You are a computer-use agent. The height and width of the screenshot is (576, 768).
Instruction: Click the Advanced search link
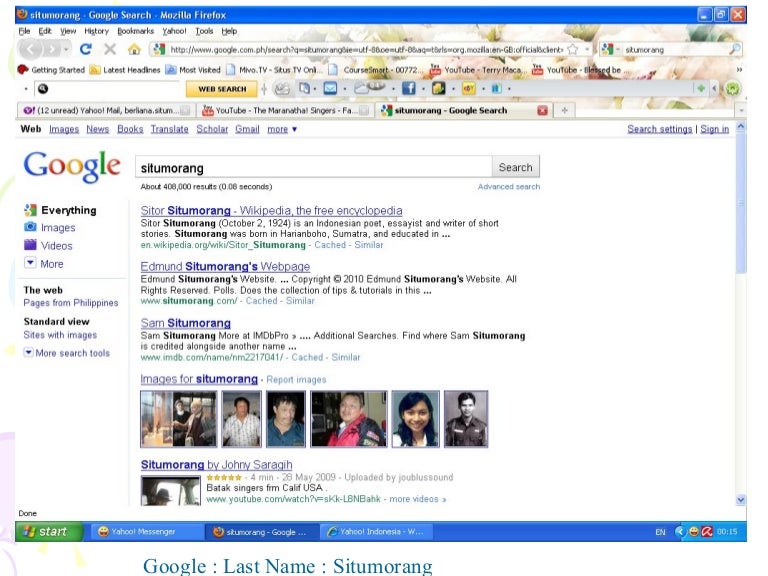click(x=509, y=187)
